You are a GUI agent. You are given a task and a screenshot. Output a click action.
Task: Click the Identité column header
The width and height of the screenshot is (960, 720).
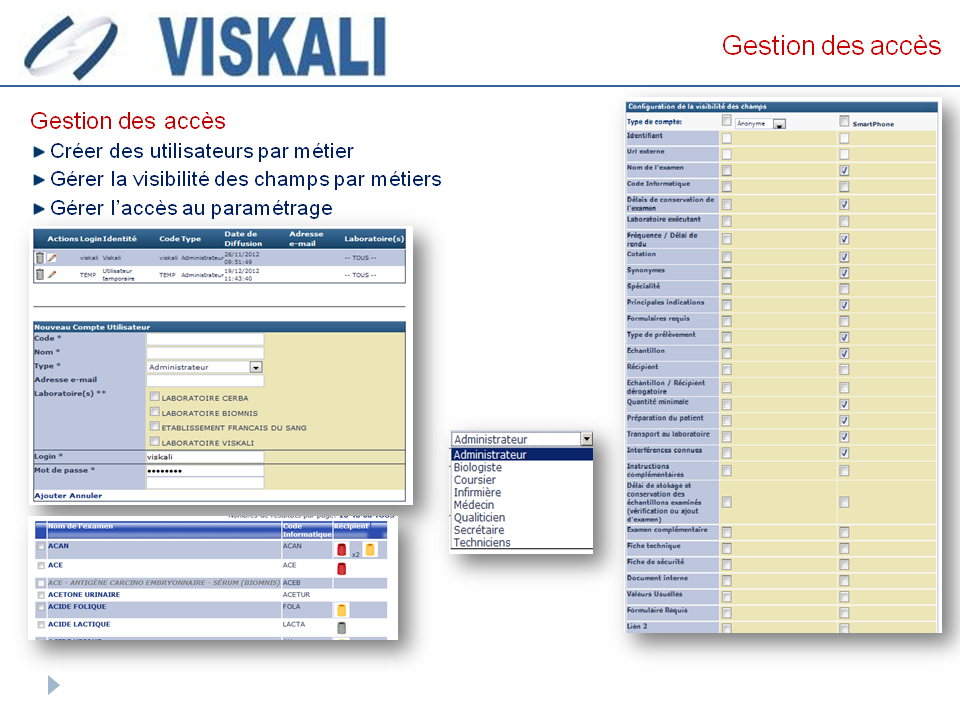[x=119, y=239]
